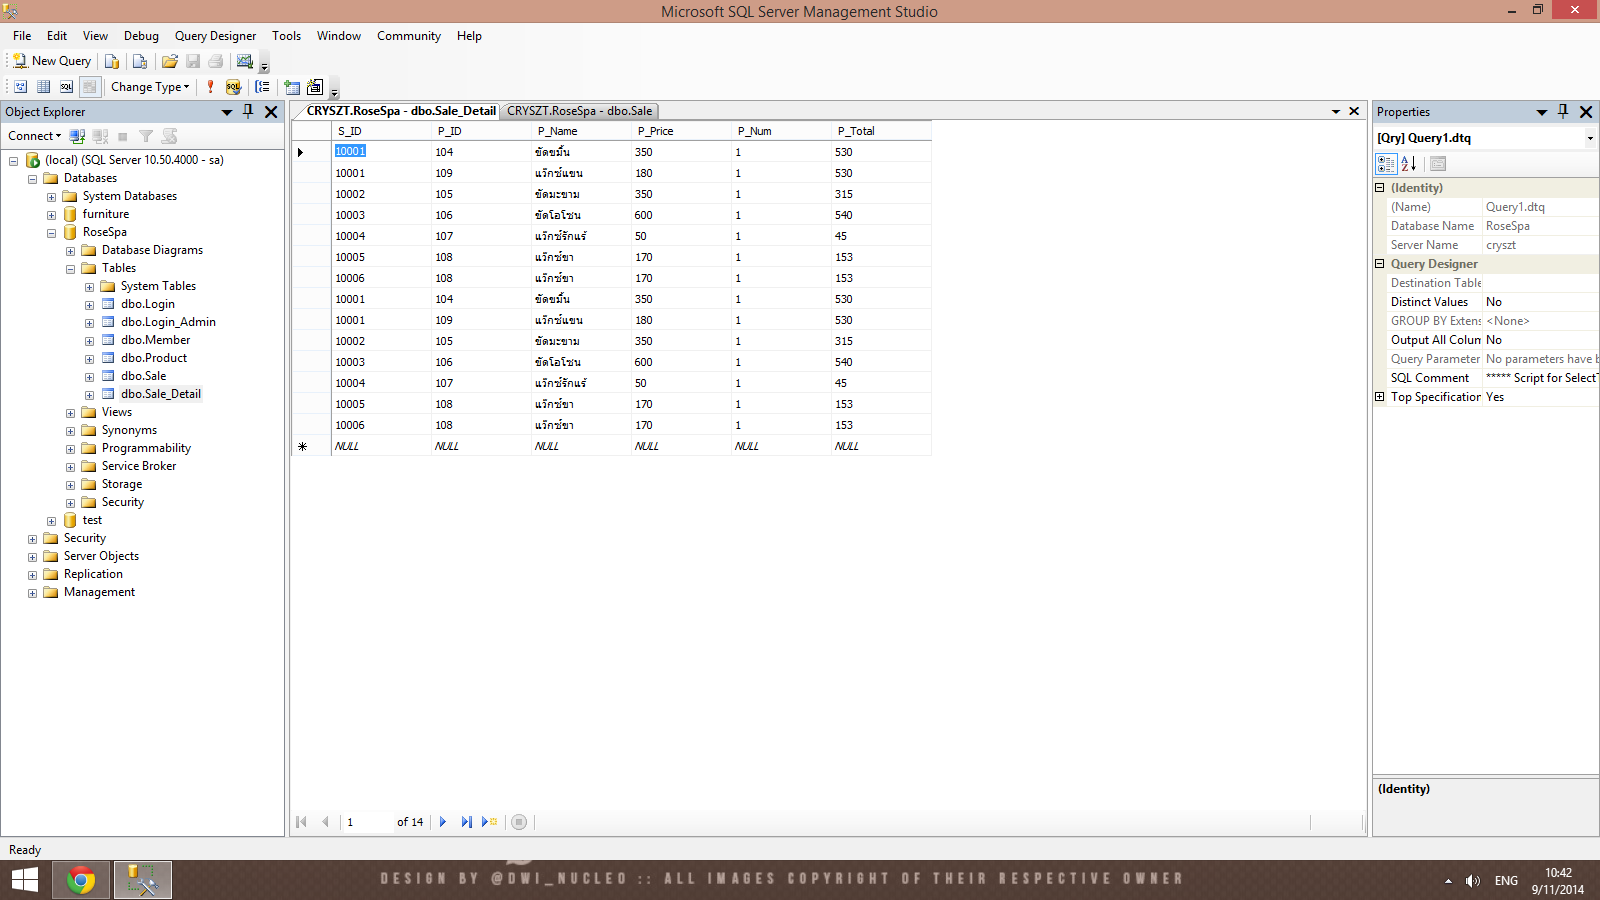Open Database Engine Query icon in toolbar
Image resolution: width=1600 pixels, height=900 pixels.
112,61
